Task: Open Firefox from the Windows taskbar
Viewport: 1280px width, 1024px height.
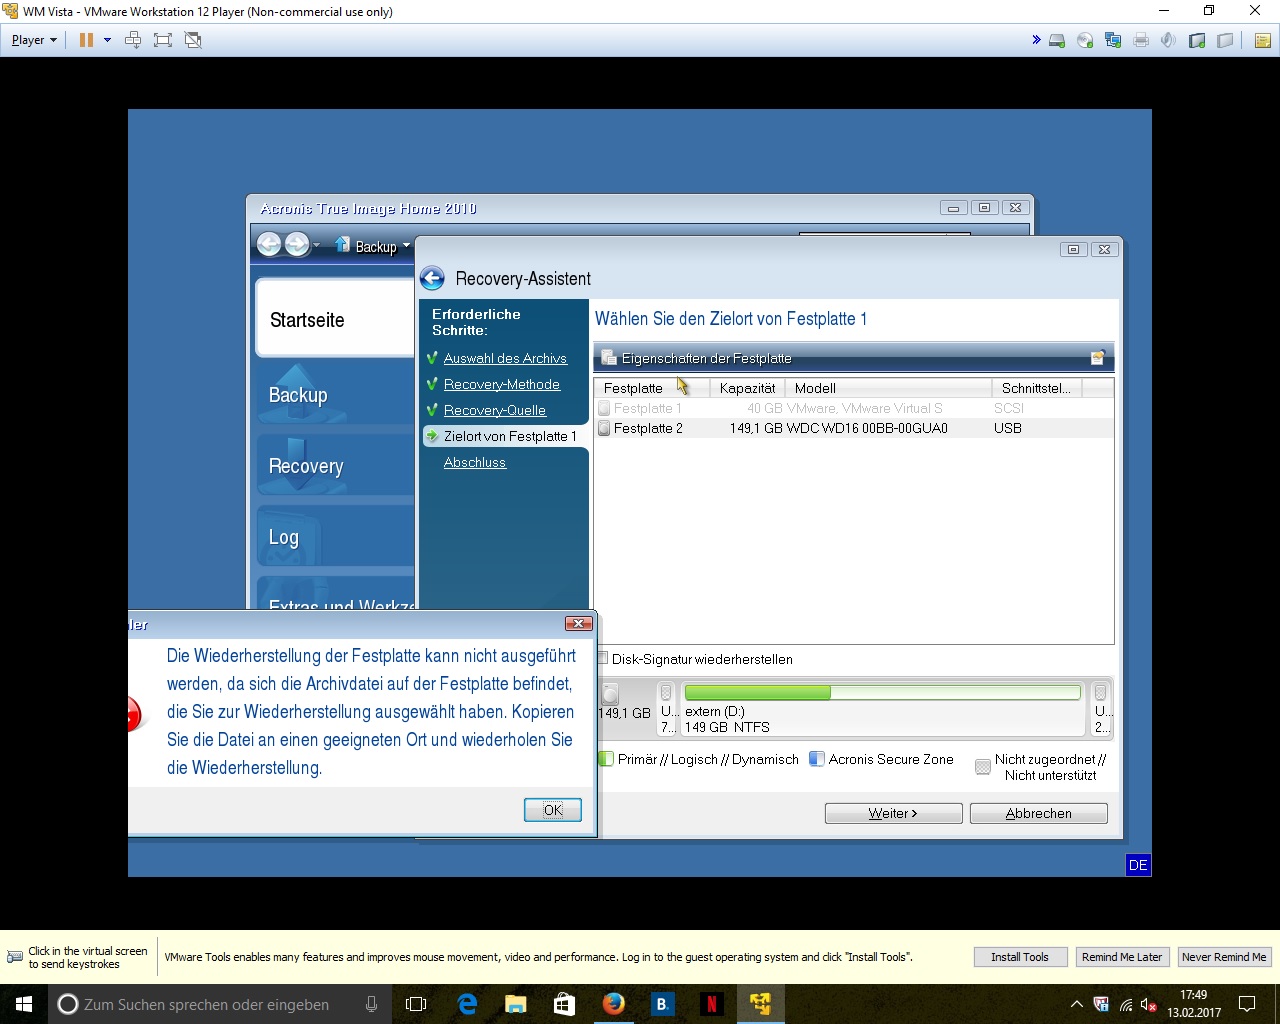Action: coord(614,1004)
